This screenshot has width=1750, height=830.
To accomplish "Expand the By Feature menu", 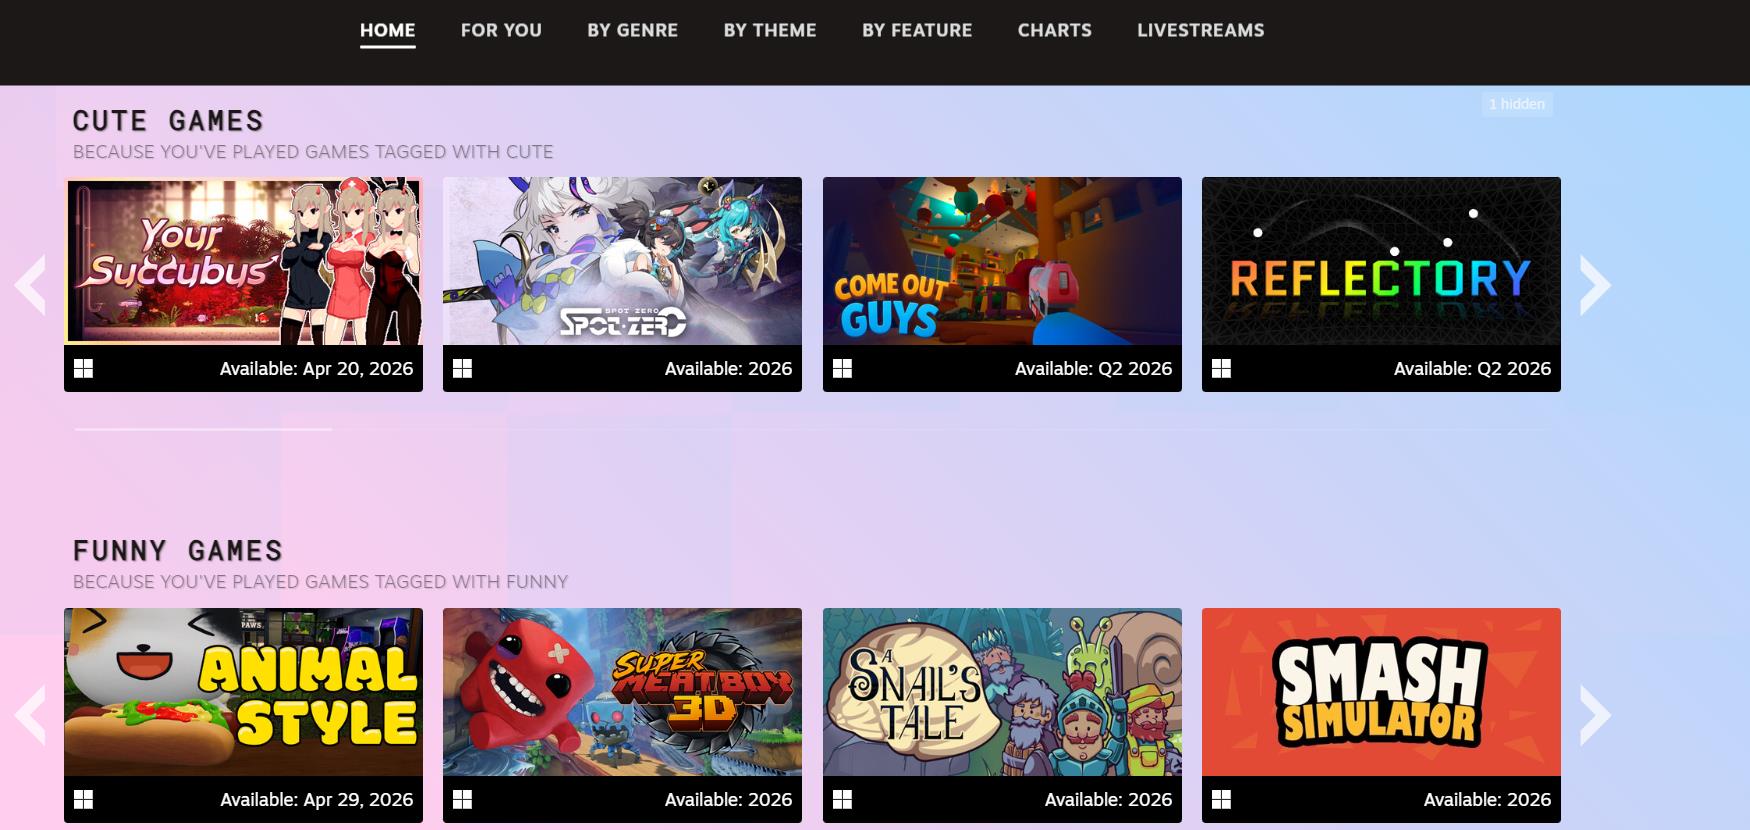I will point(916,30).
